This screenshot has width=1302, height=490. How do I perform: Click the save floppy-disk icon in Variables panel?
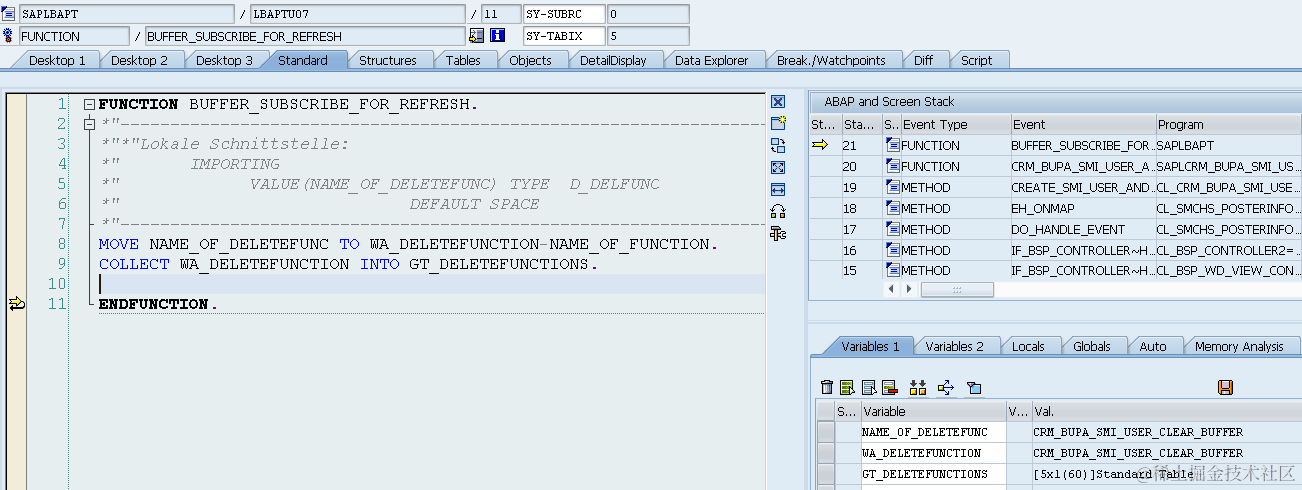(x=1225, y=387)
